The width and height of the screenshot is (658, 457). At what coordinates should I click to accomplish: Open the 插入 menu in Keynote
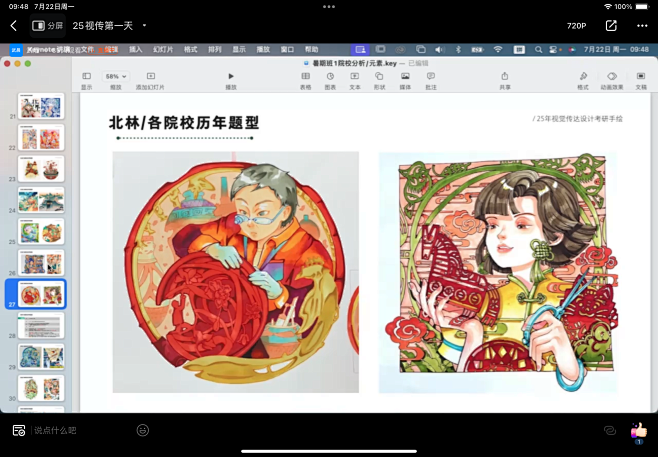pyautogui.click(x=135, y=50)
